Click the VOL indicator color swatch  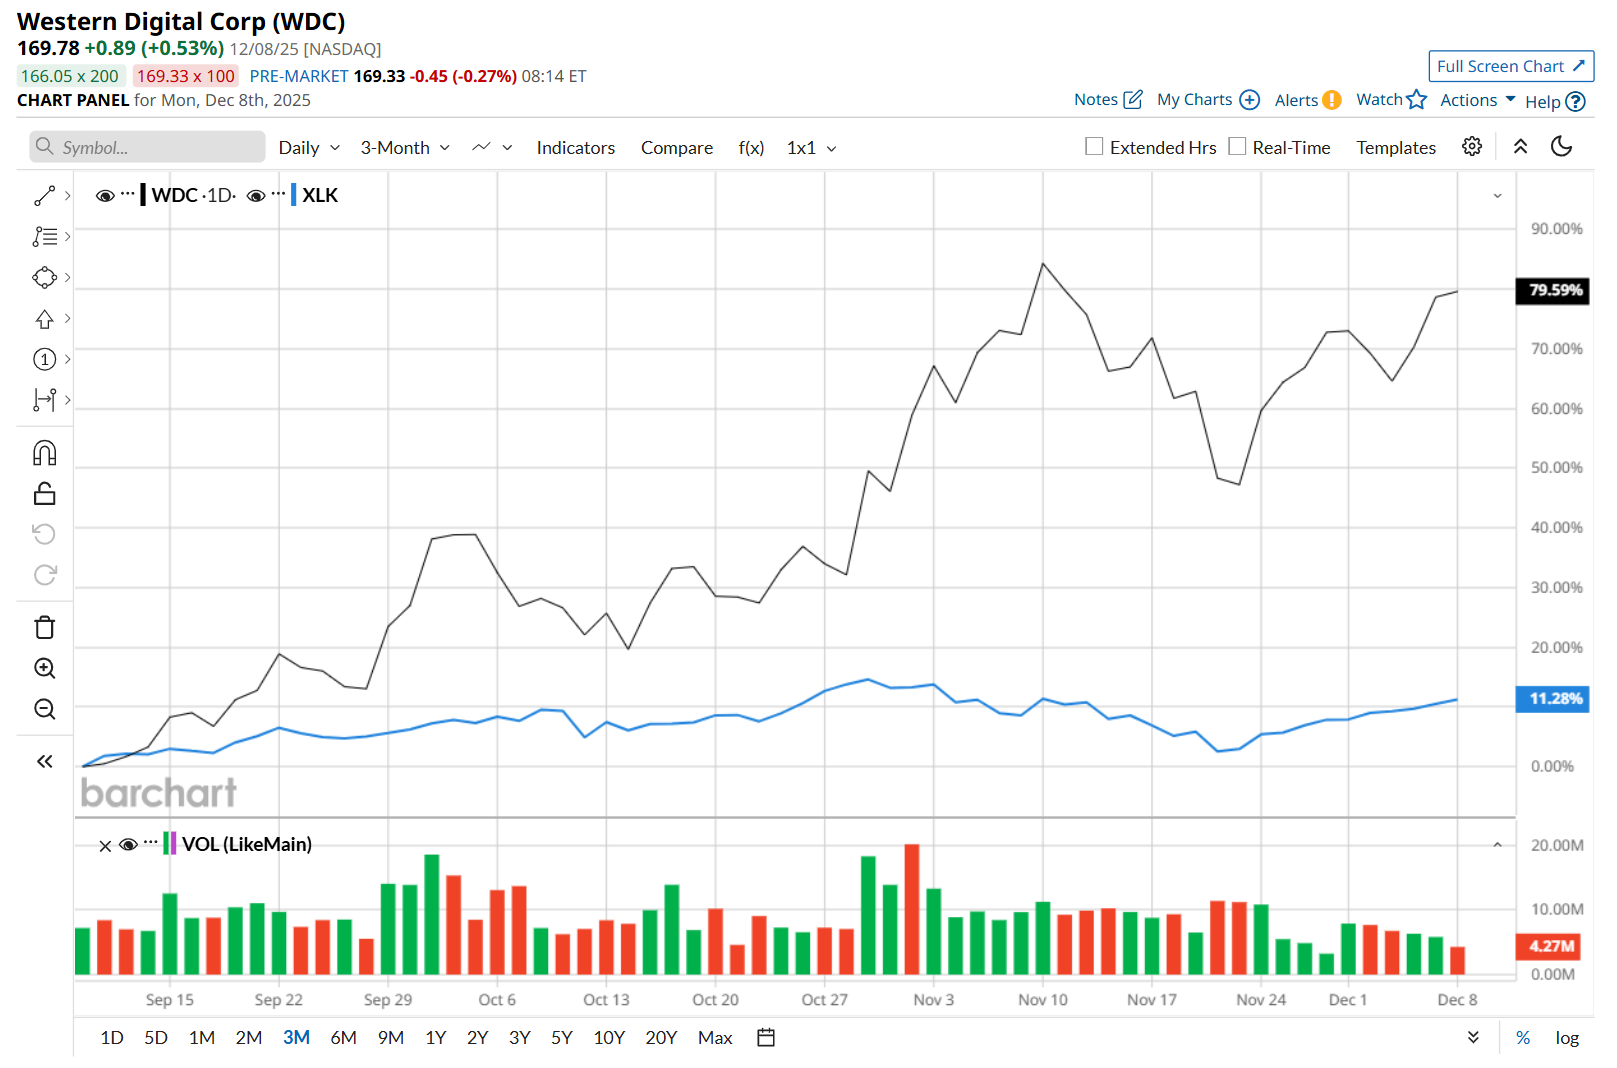click(170, 844)
